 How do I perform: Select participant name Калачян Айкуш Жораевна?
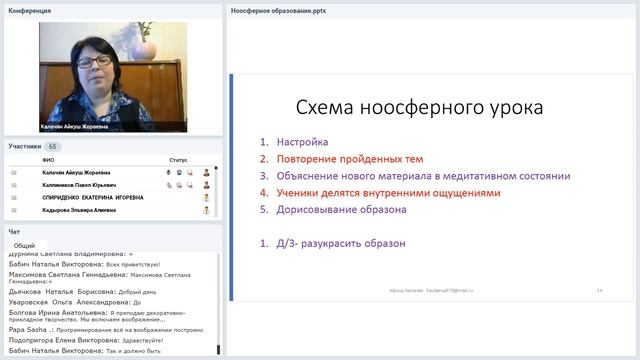[x=76, y=173]
